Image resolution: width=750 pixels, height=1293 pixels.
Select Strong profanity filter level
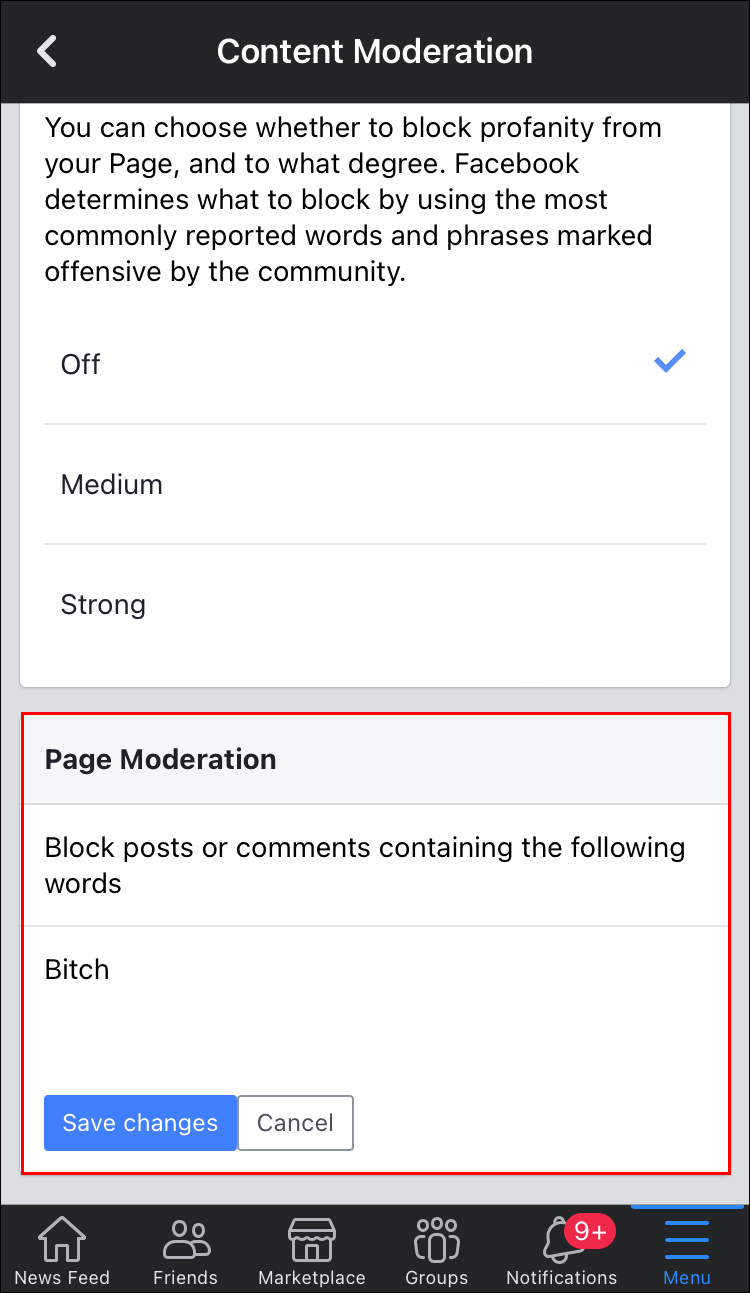pyautogui.click(x=103, y=604)
